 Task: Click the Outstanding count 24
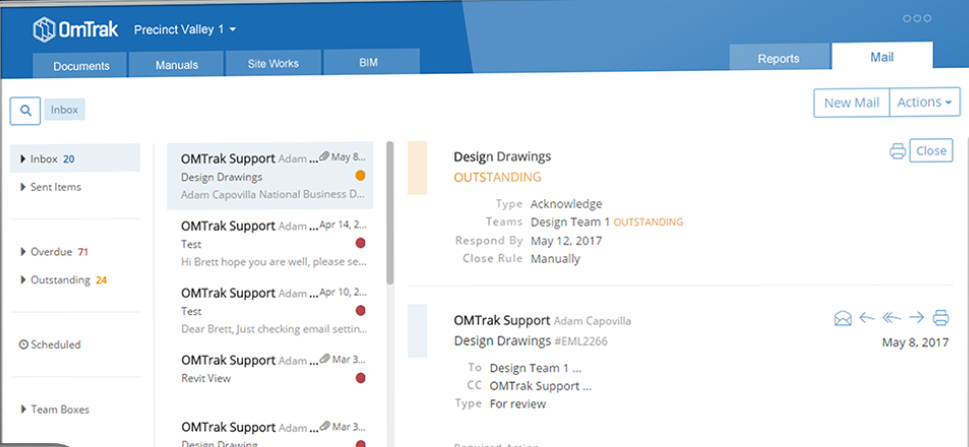point(101,280)
